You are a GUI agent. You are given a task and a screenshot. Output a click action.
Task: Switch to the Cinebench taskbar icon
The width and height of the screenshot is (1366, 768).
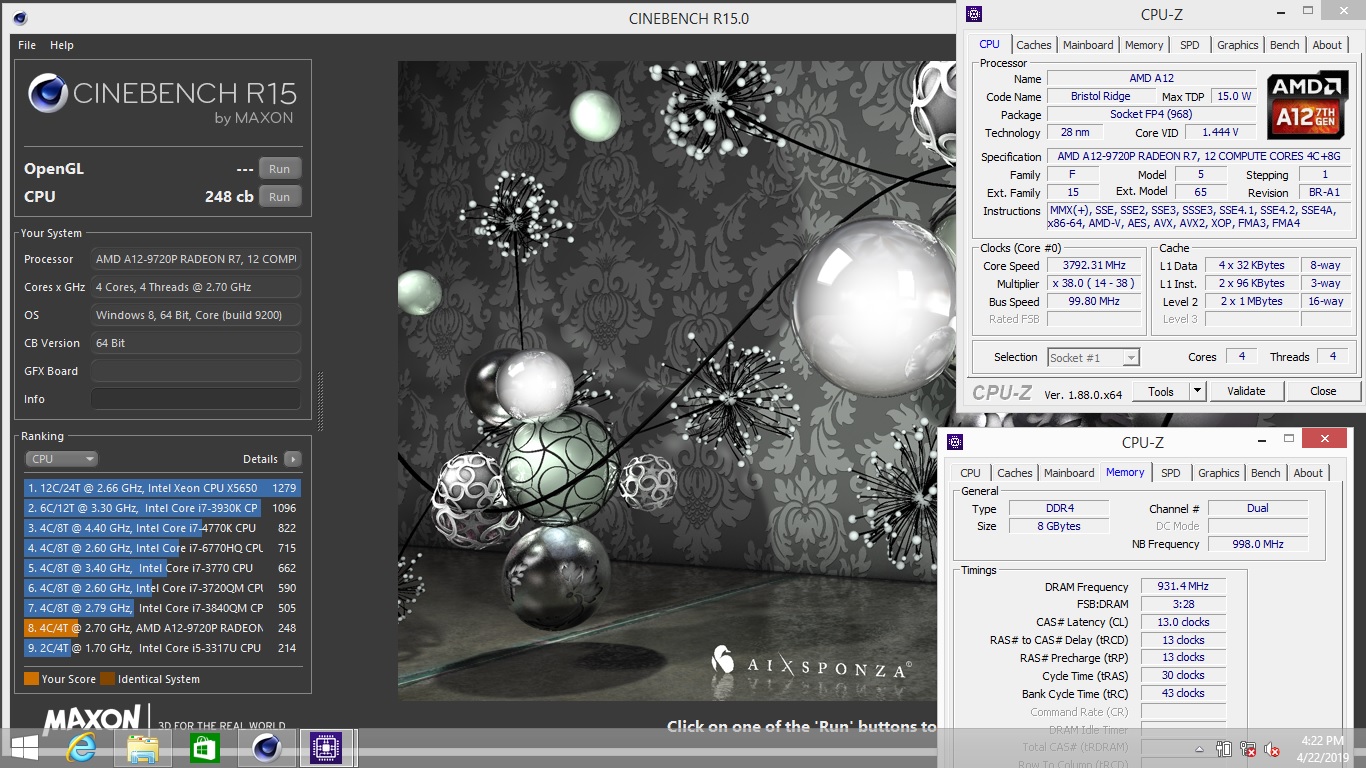[x=266, y=748]
